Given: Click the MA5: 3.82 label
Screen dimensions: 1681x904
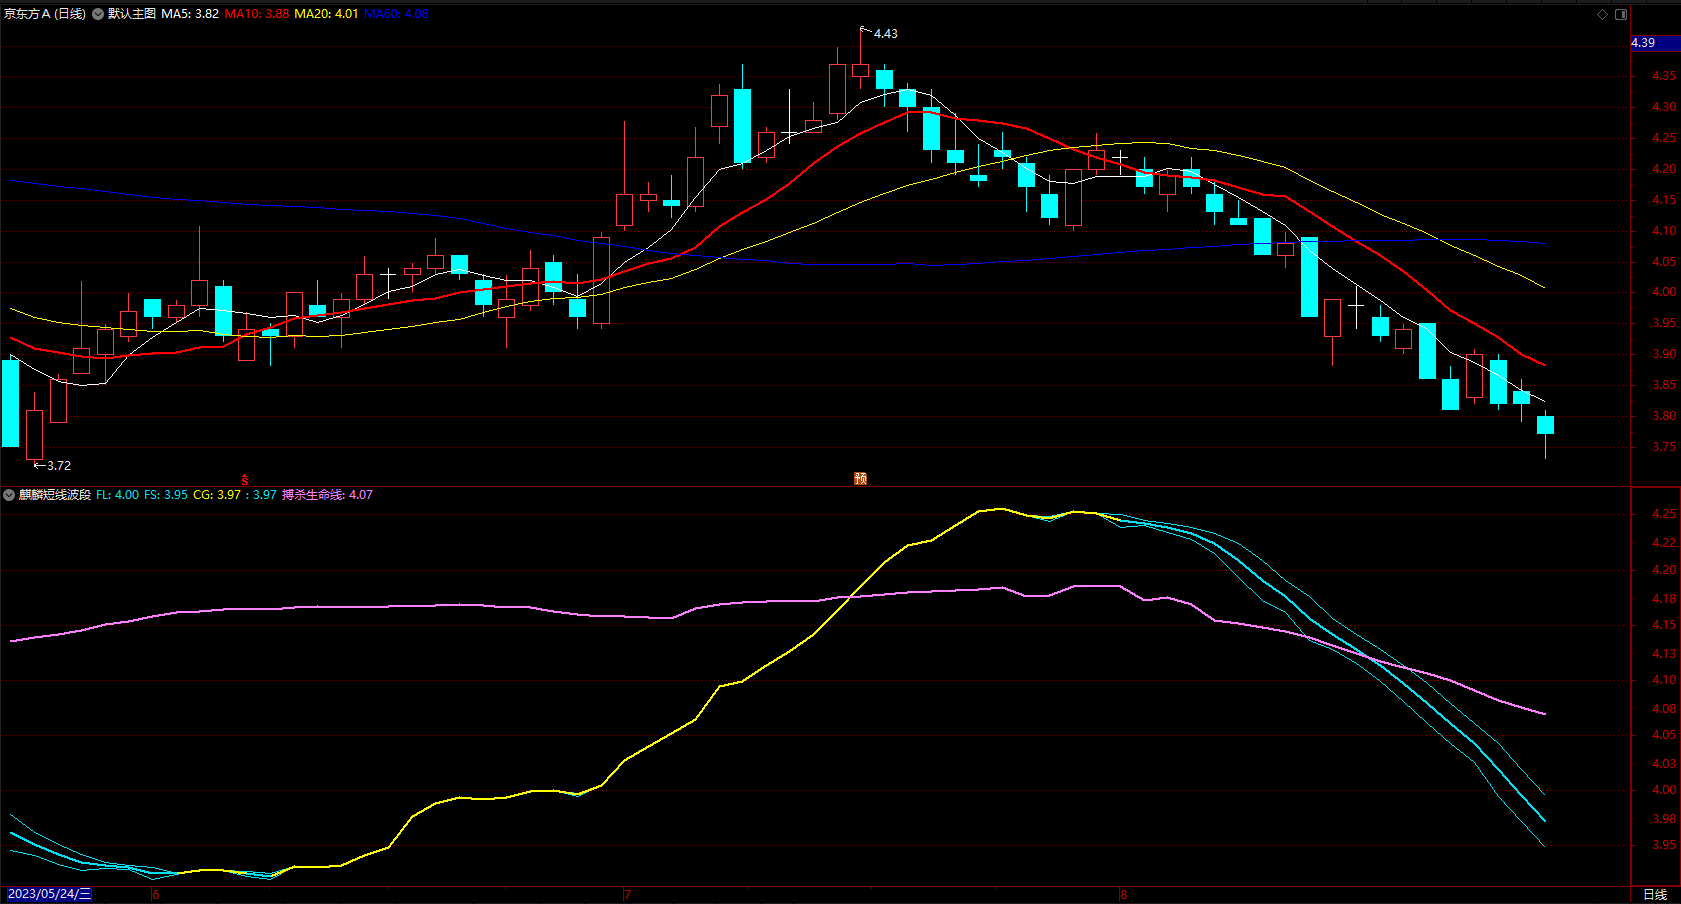Looking at the screenshot, I should click(x=190, y=14).
